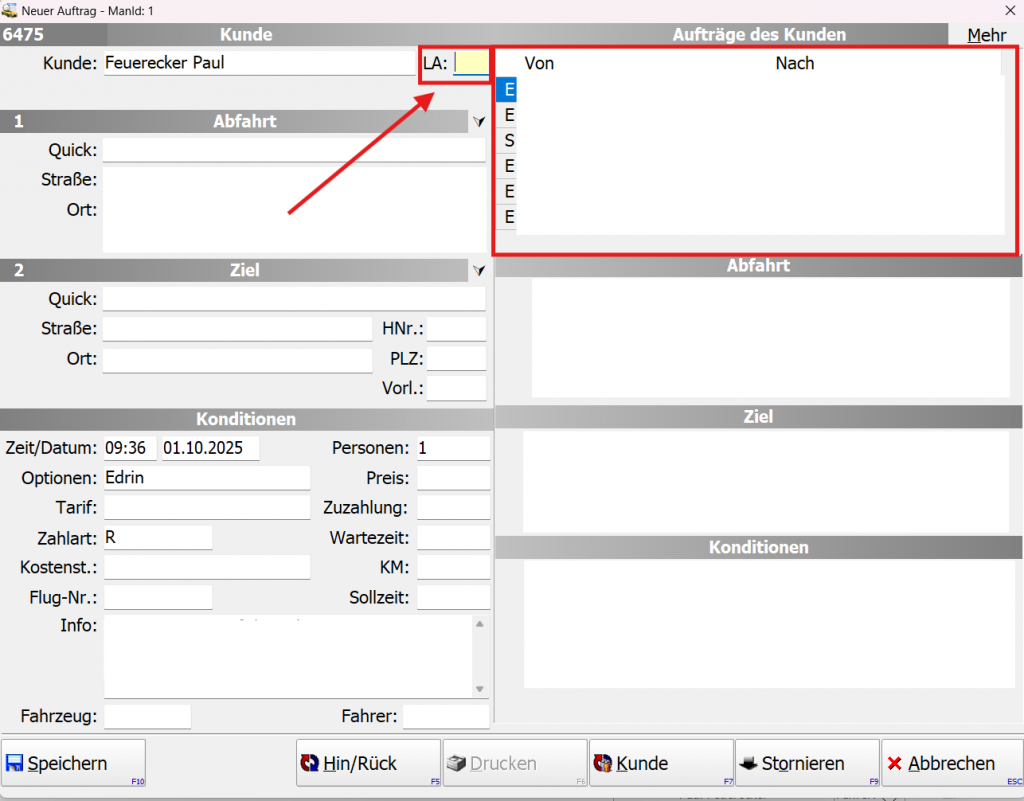This screenshot has width=1024, height=801.
Task: Click the Ziel PLZ field
Action: pyautogui.click(x=456, y=359)
